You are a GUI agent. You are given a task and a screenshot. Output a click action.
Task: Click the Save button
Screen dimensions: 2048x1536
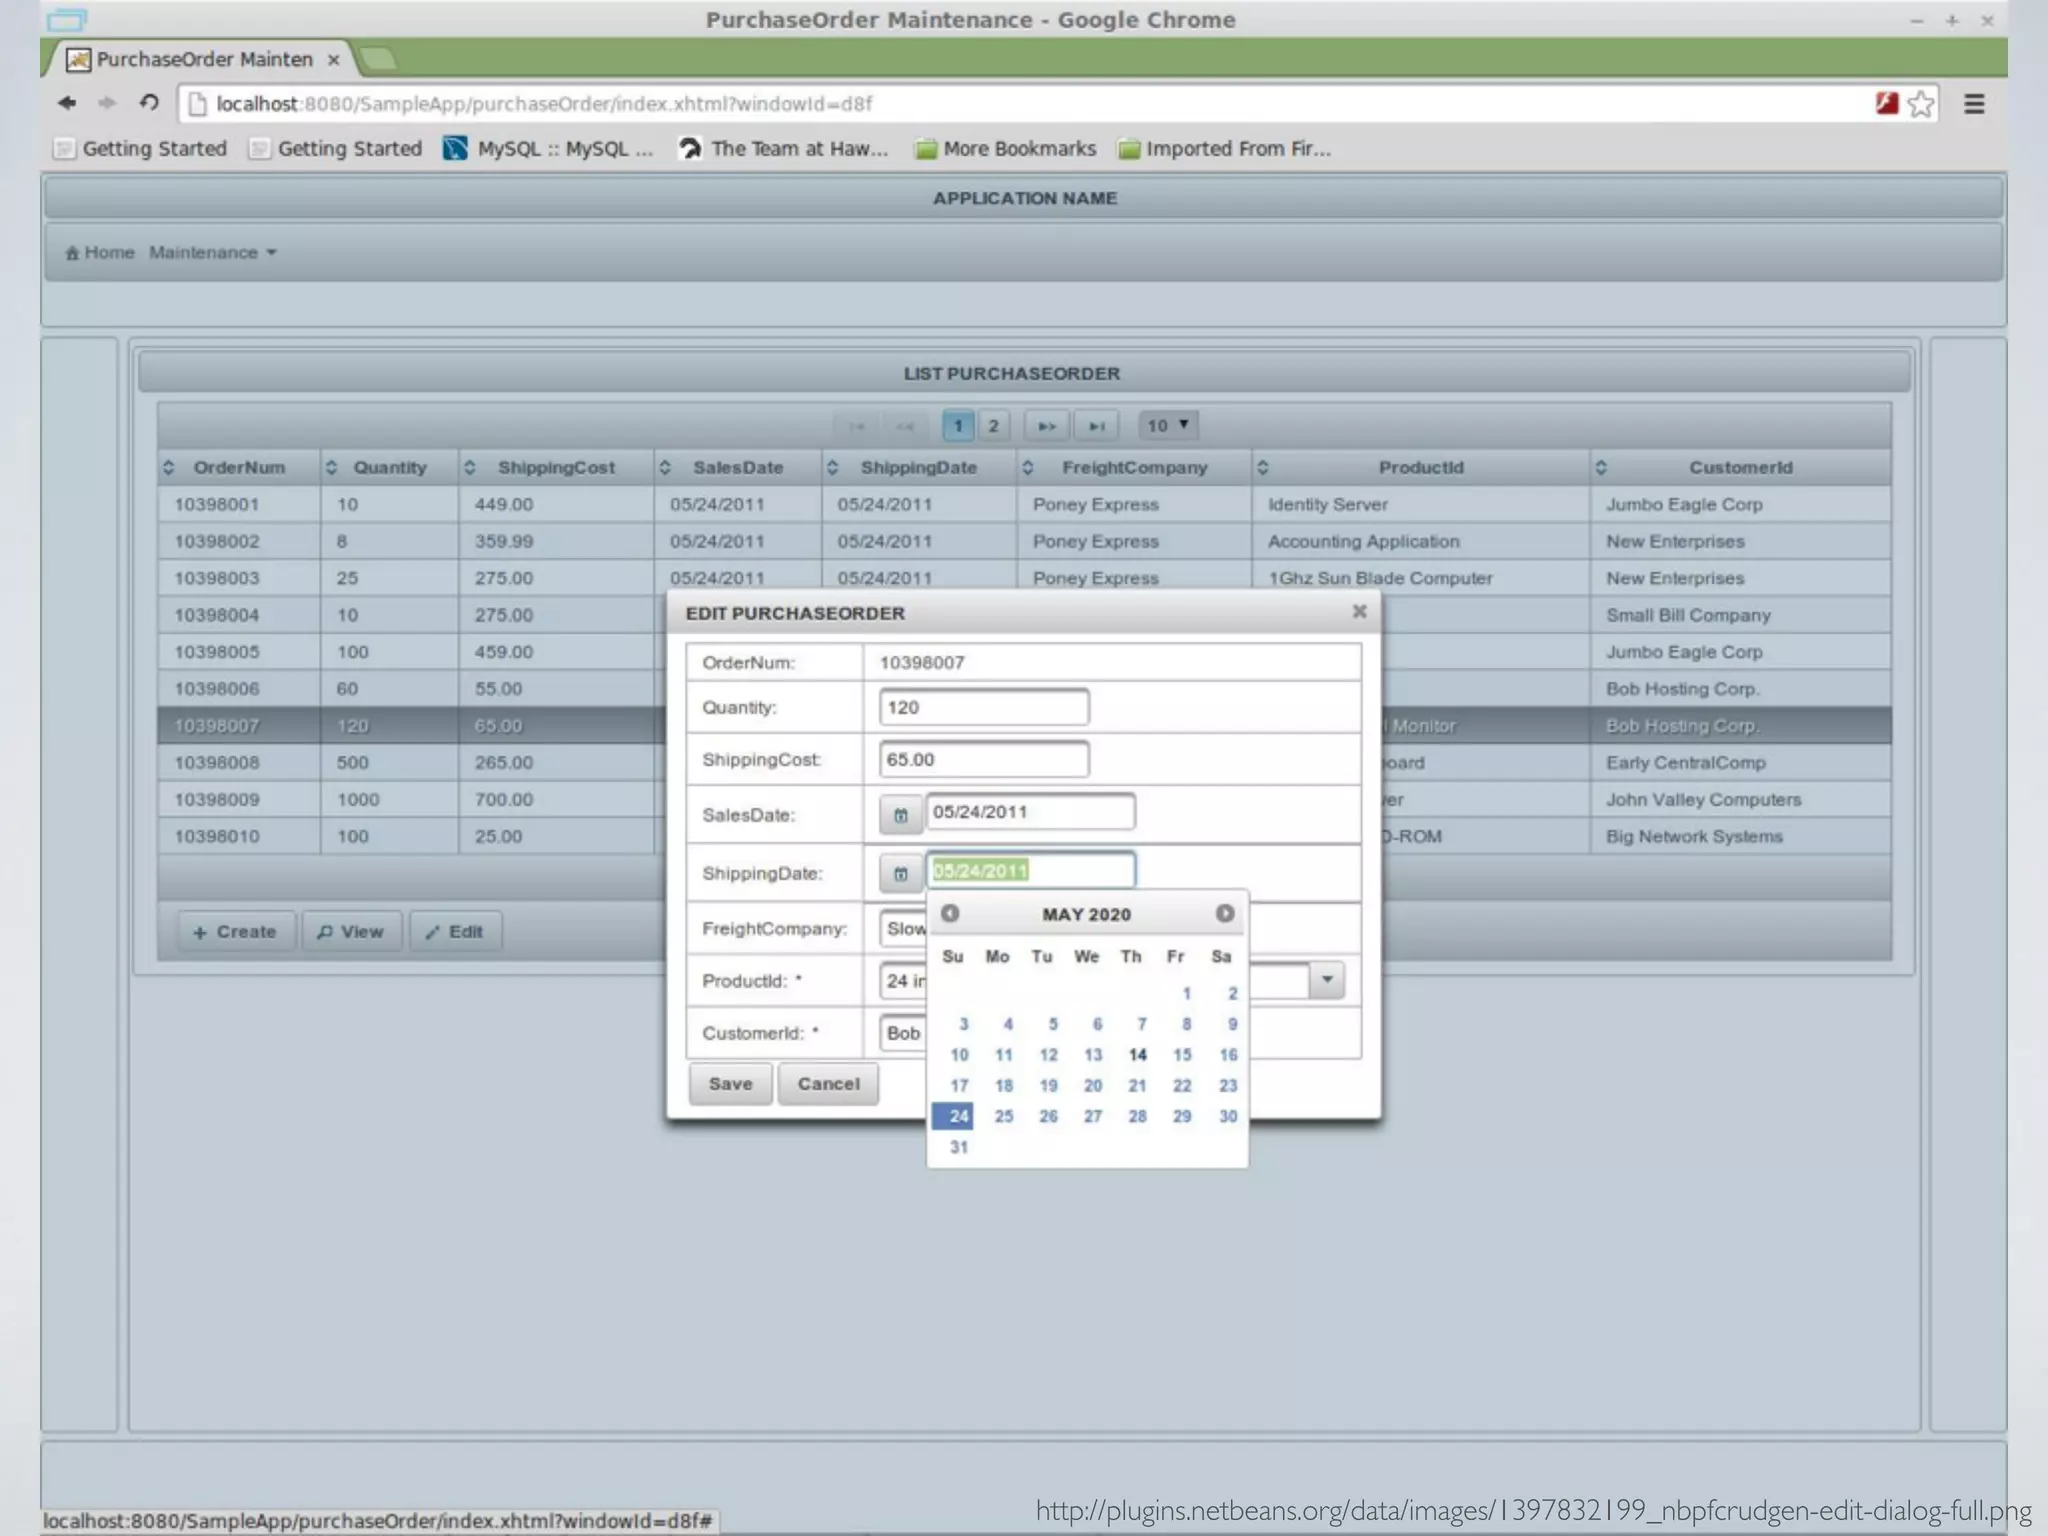click(730, 1084)
